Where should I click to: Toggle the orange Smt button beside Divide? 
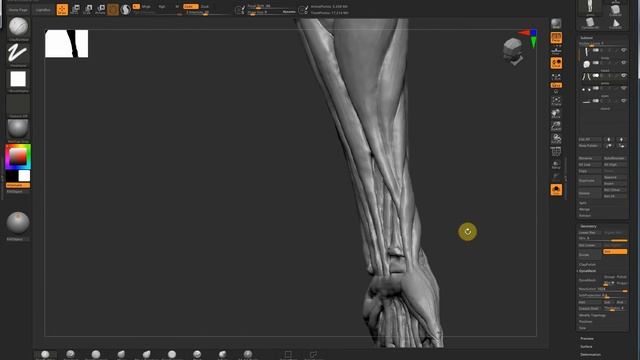pyautogui.click(x=615, y=252)
